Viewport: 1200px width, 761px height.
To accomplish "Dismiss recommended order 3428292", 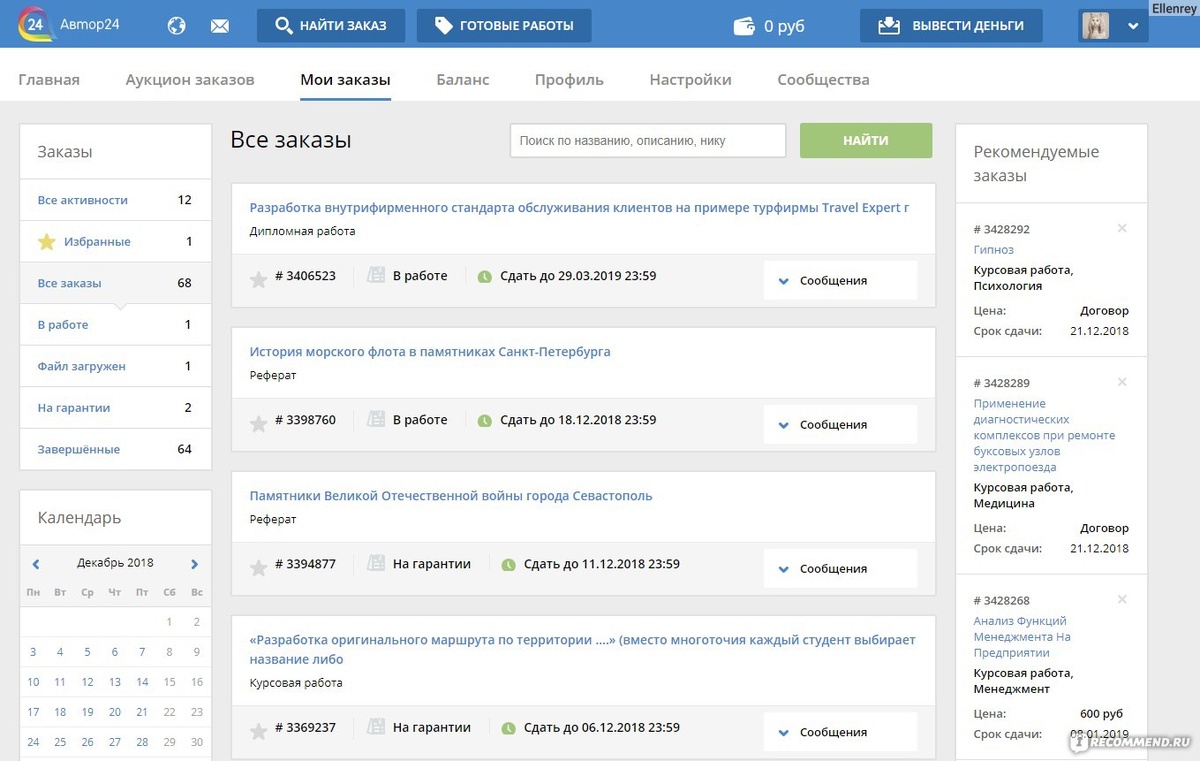I will point(1122,229).
